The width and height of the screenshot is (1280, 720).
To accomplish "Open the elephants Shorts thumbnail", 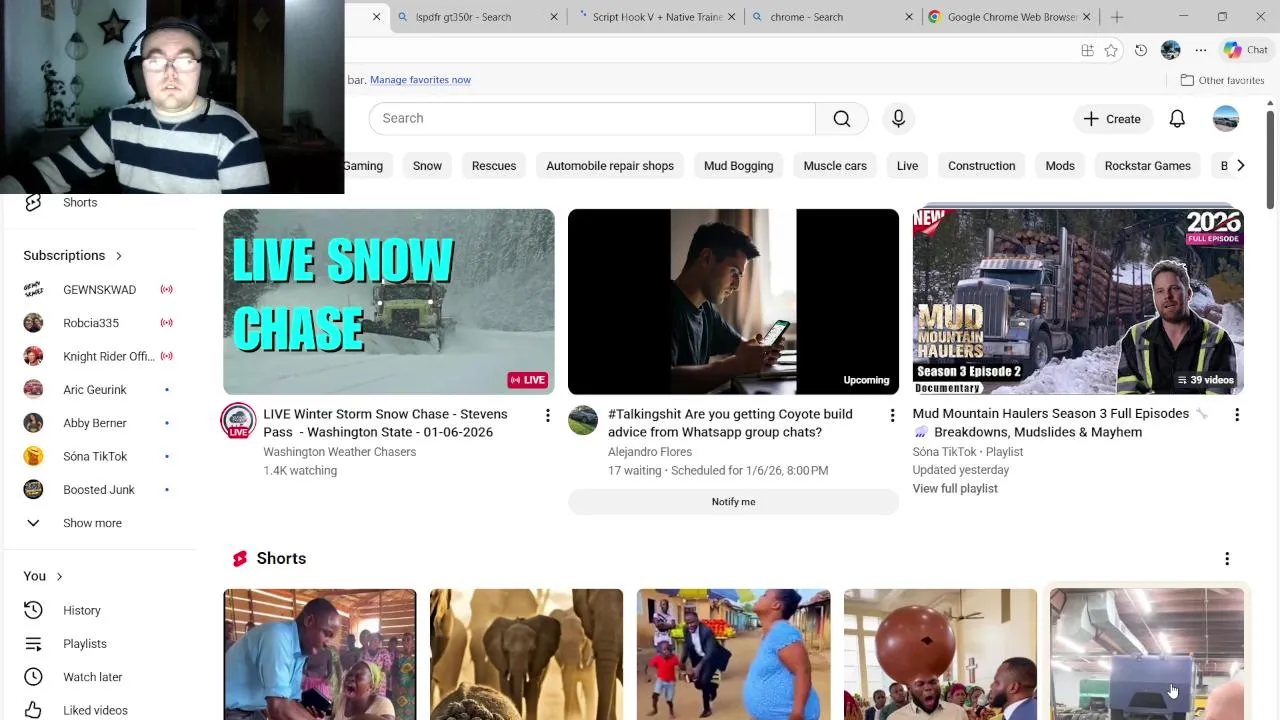I will (526, 654).
